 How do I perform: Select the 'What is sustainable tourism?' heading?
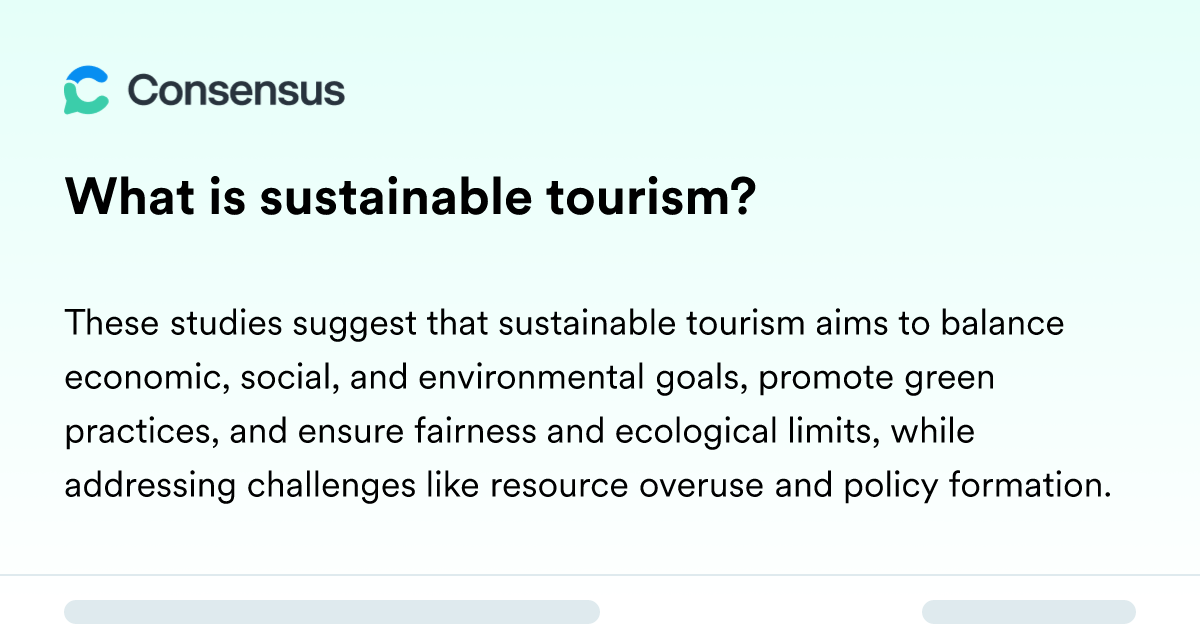click(x=409, y=199)
